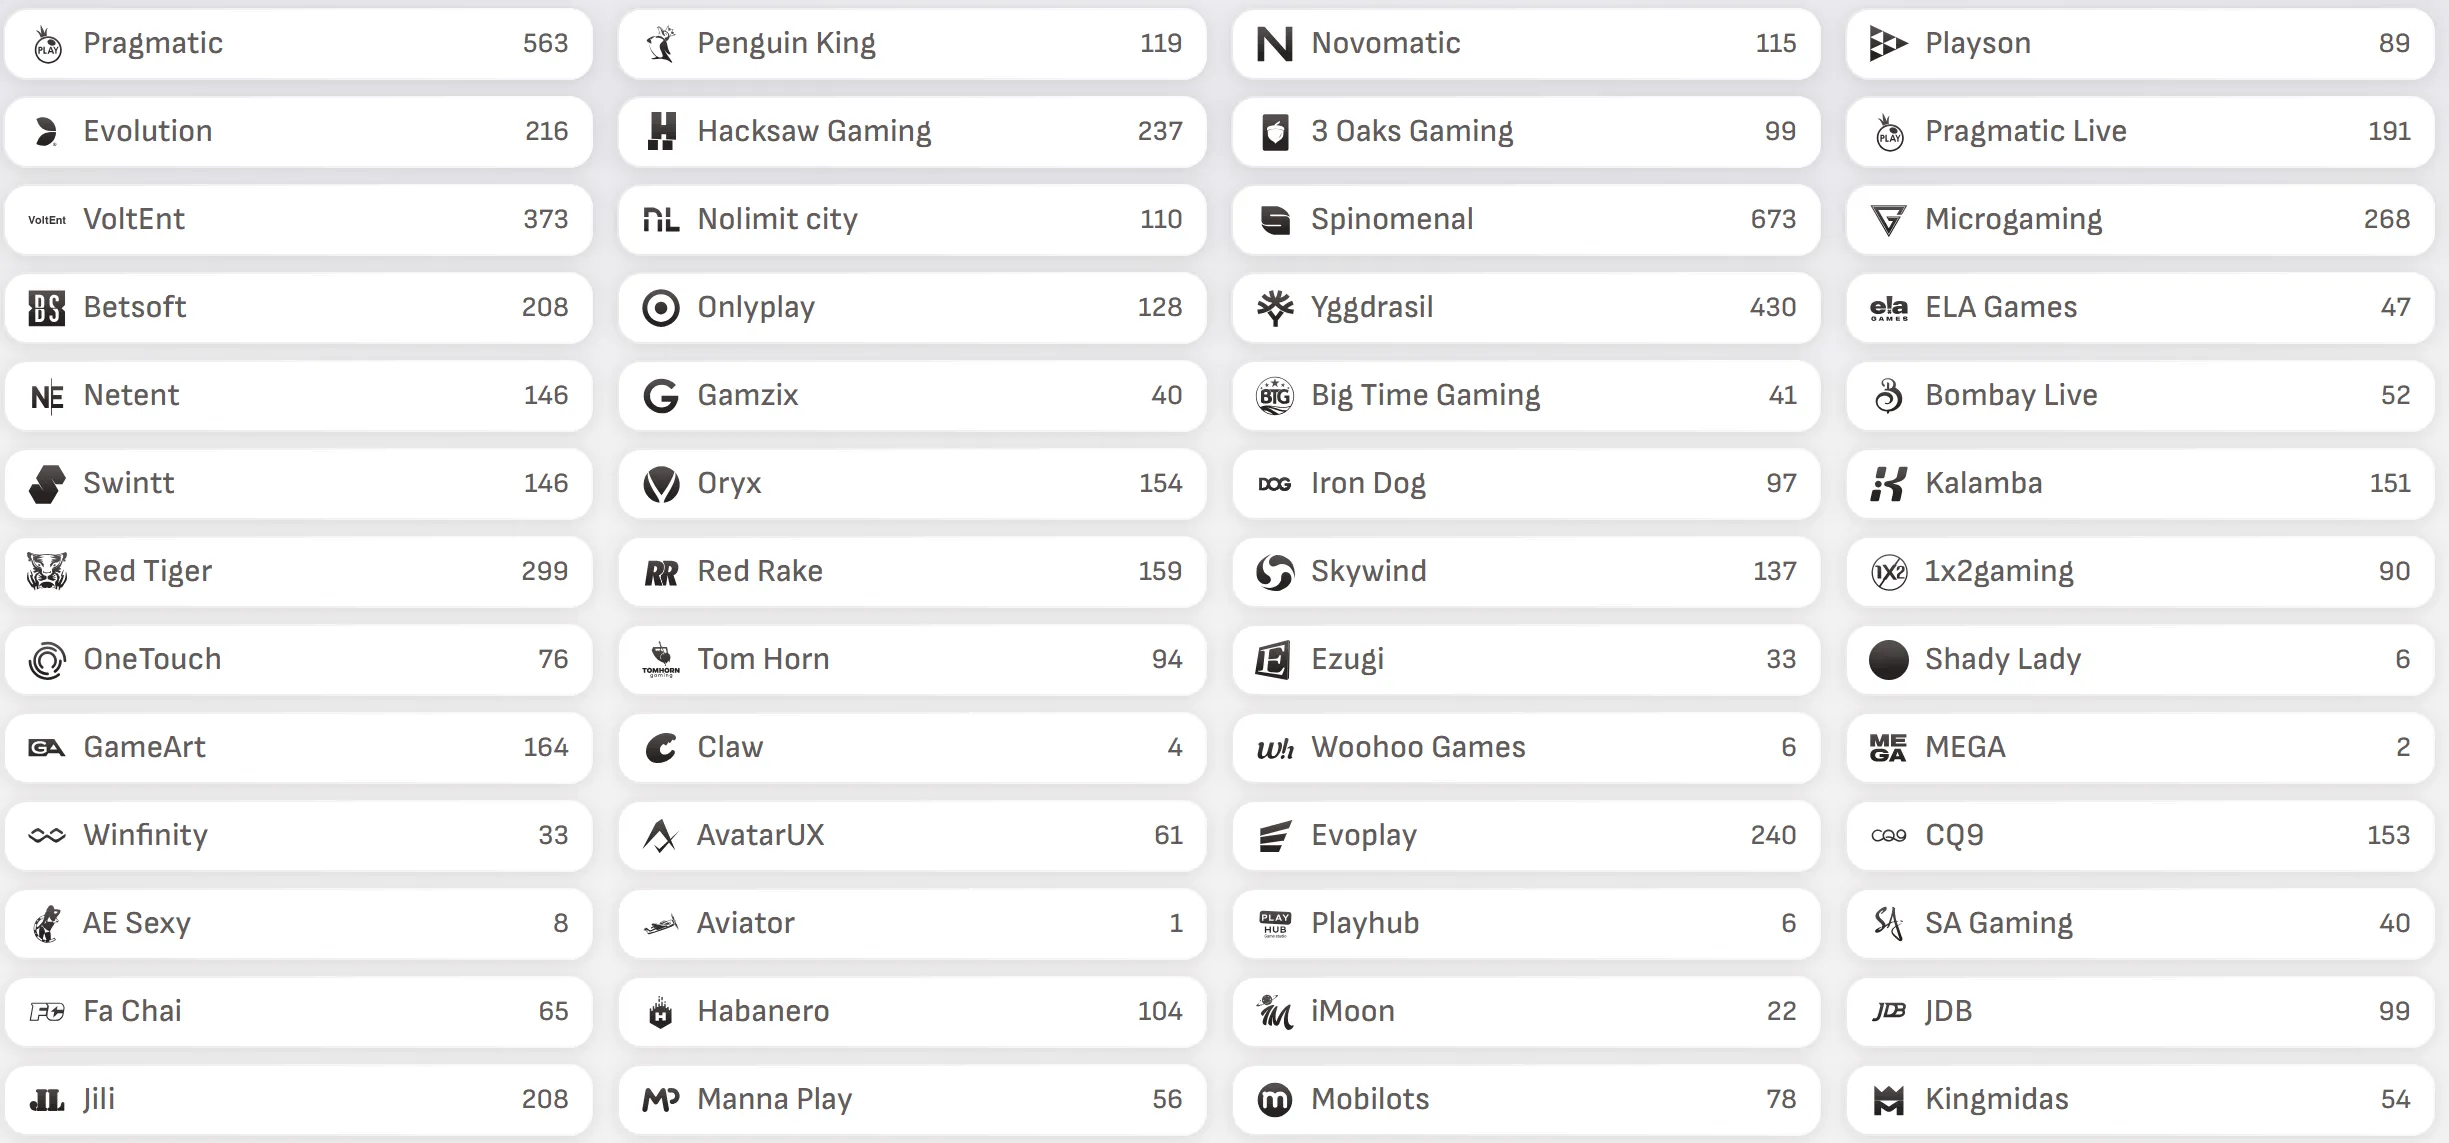Click the Yggdrasil logo icon
Viewport: 2449px width, 1143px height.
tap(1274, 308)
